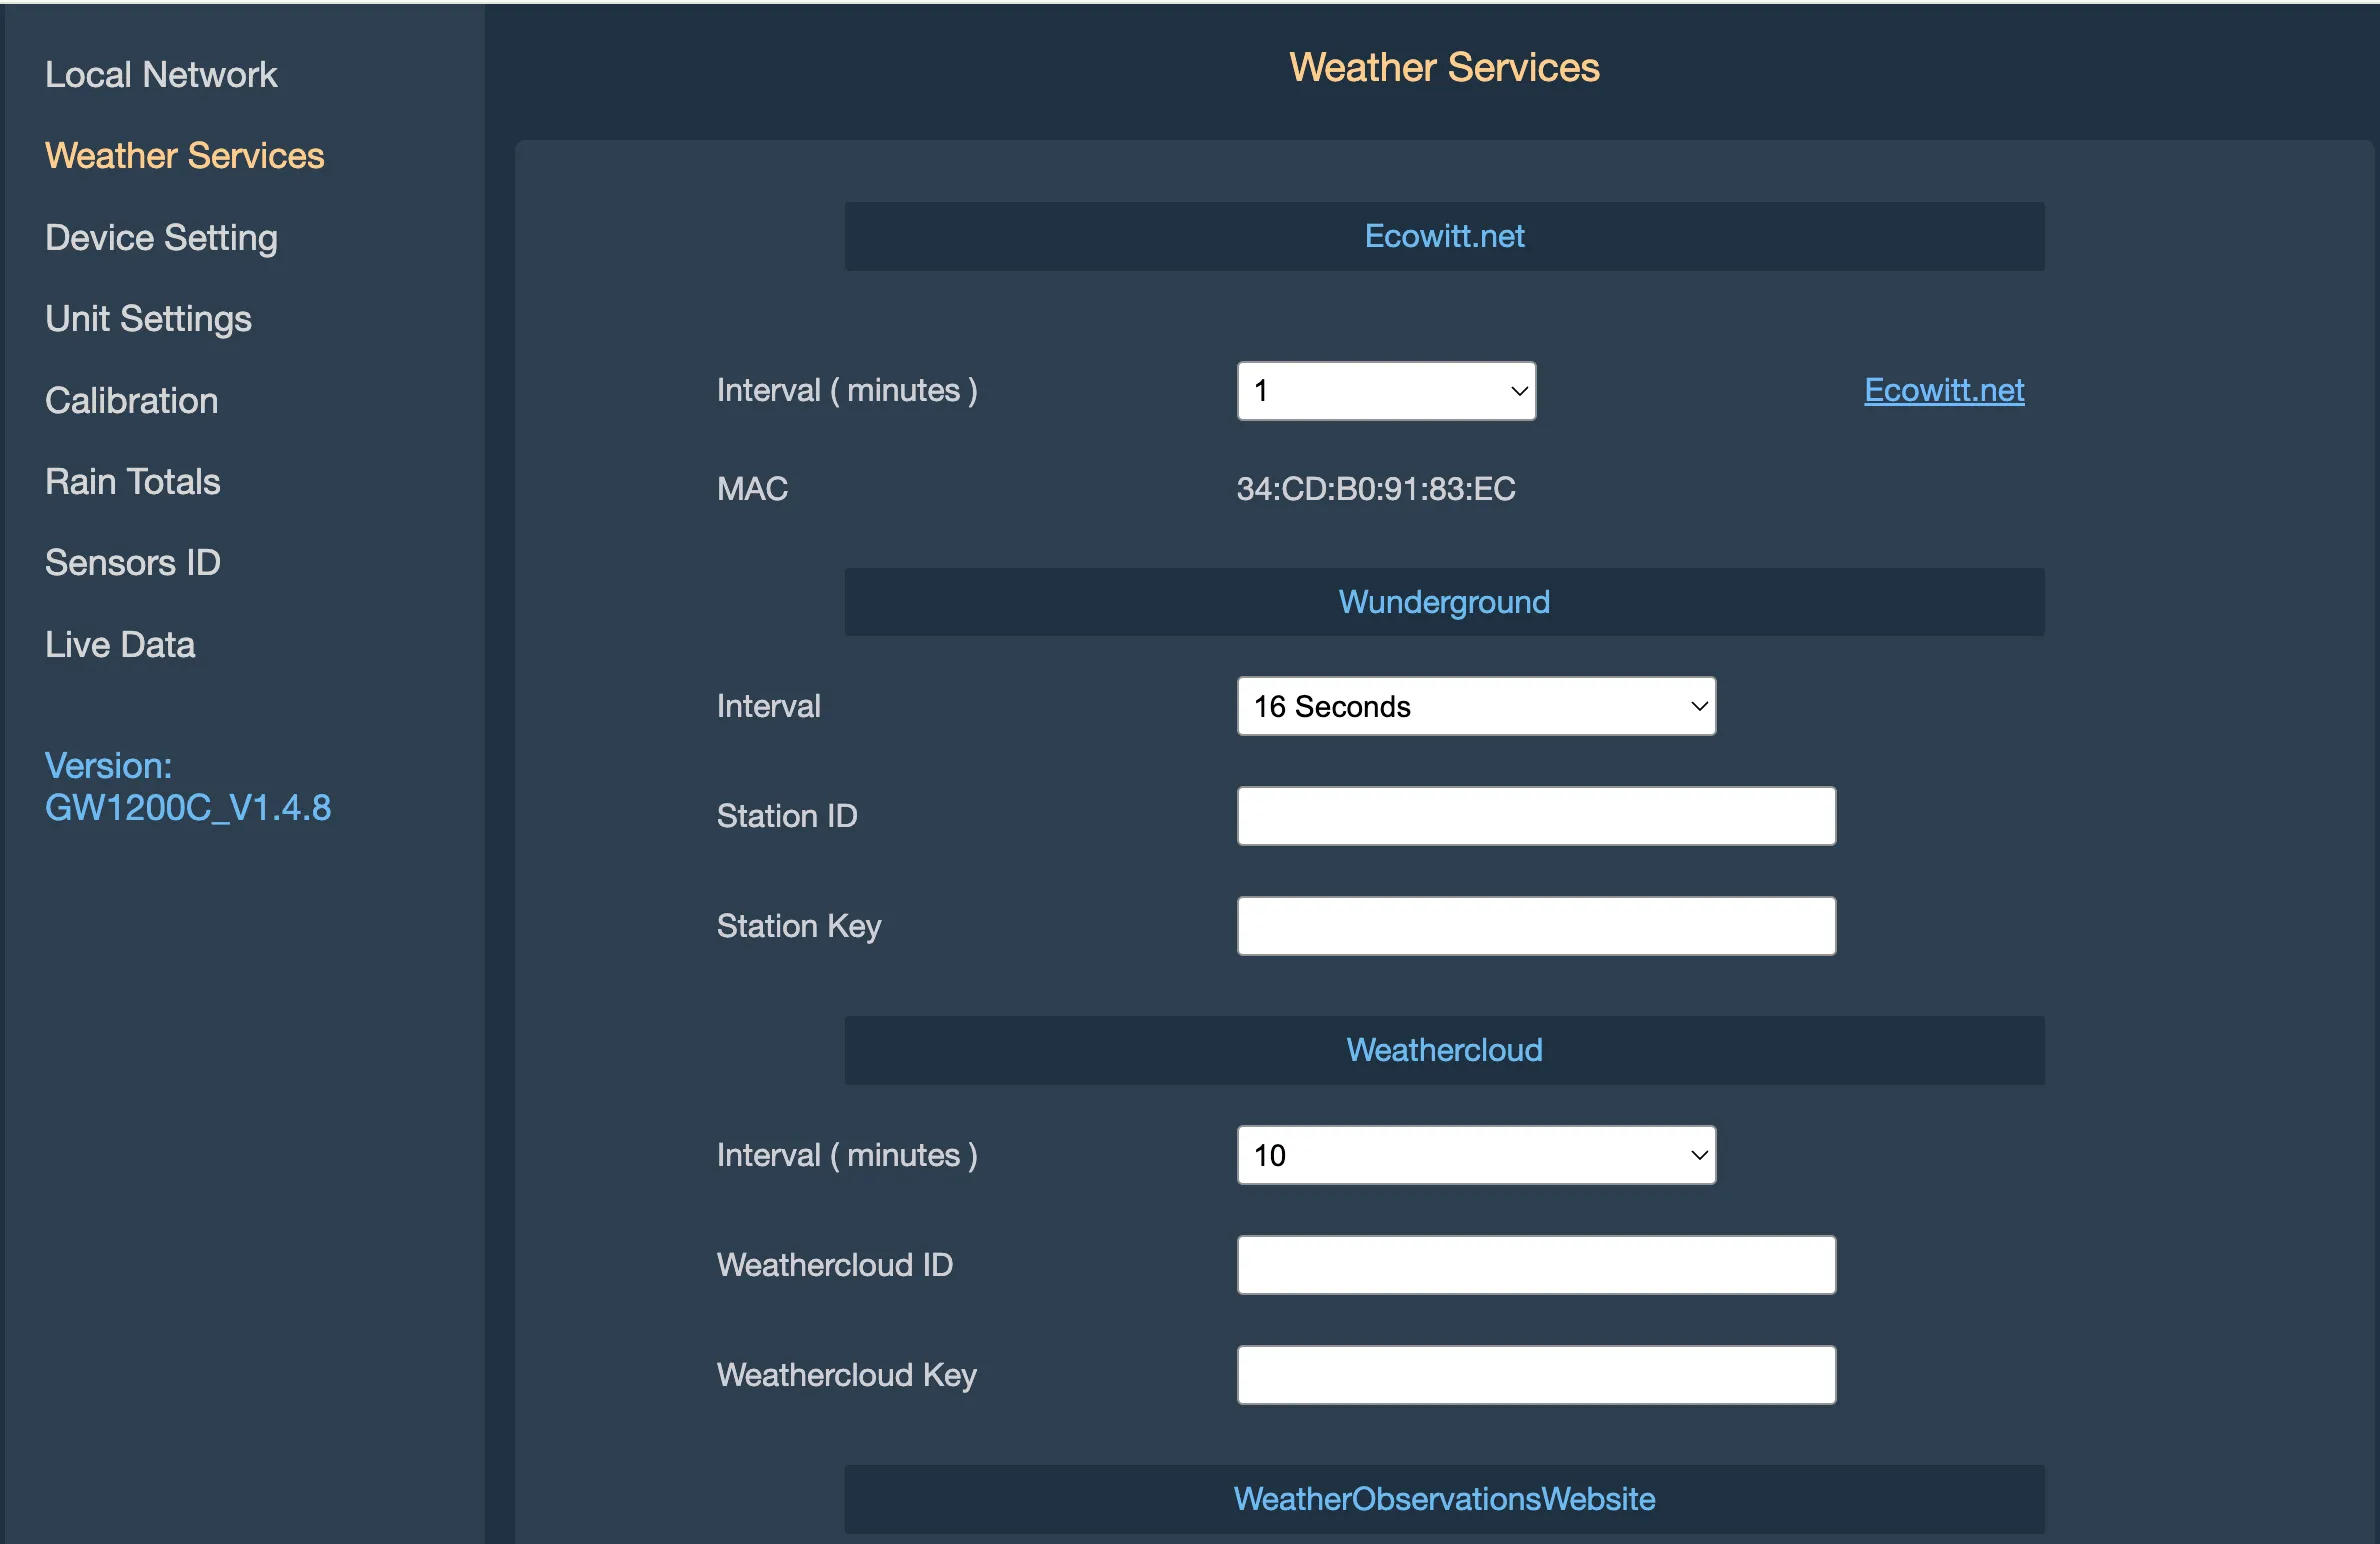Viewport: 2380px width, 1544px height.
Task: Click the Weathercloud section header
Action: (1444, 1050)
